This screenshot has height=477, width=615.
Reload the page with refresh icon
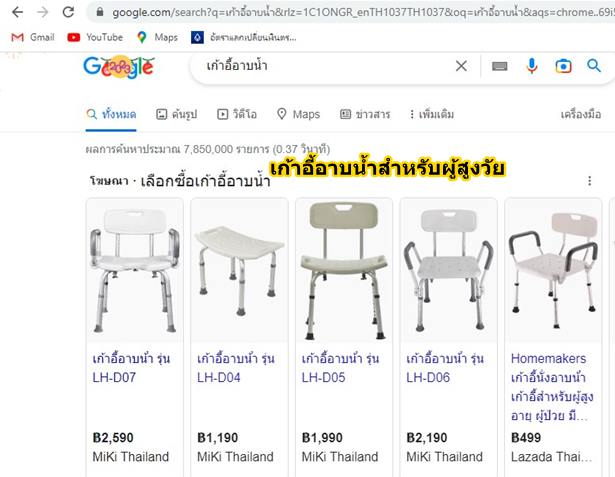click(x=68, y=13)
